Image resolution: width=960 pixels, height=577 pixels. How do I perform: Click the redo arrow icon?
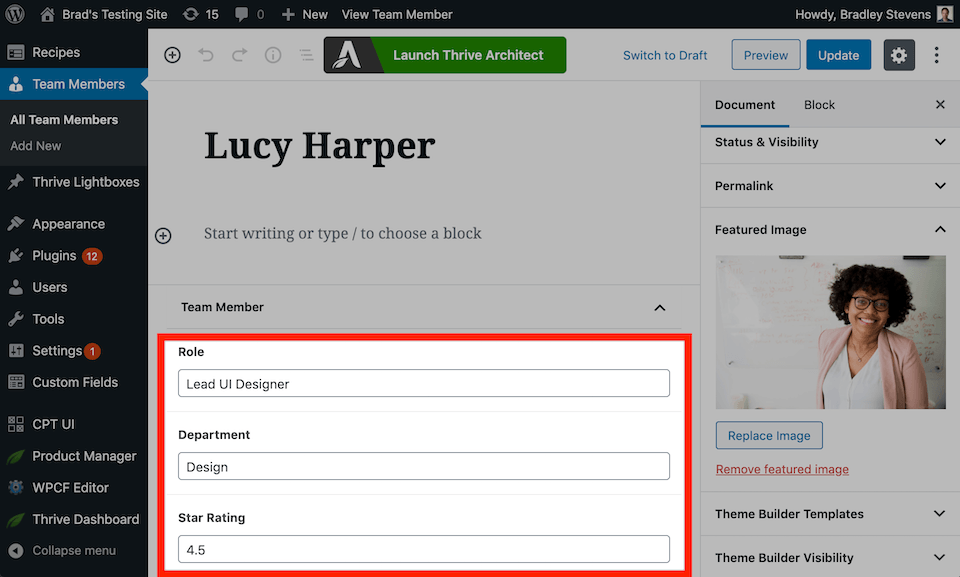(239, 55)
